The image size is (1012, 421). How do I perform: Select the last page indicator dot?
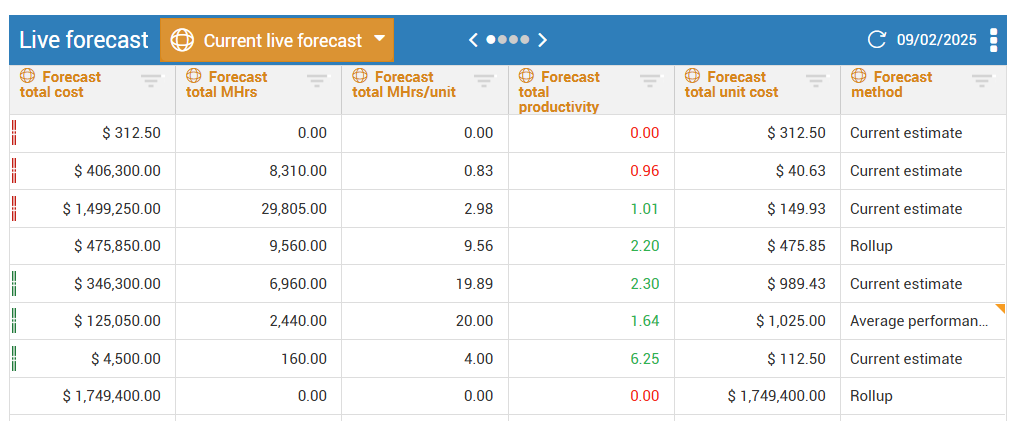point(525,40)
